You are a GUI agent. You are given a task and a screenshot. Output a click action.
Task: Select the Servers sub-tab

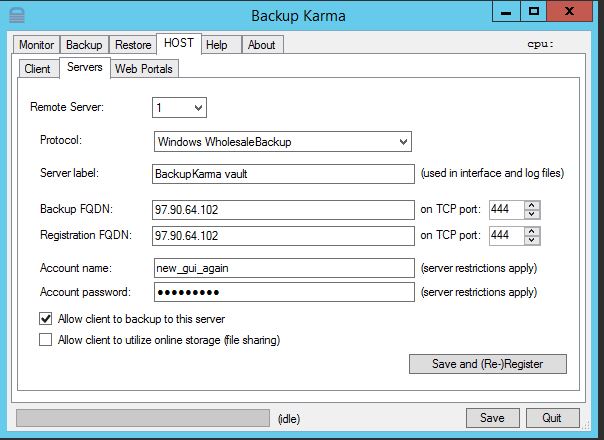pyautogui.click(x=85, y=67)
